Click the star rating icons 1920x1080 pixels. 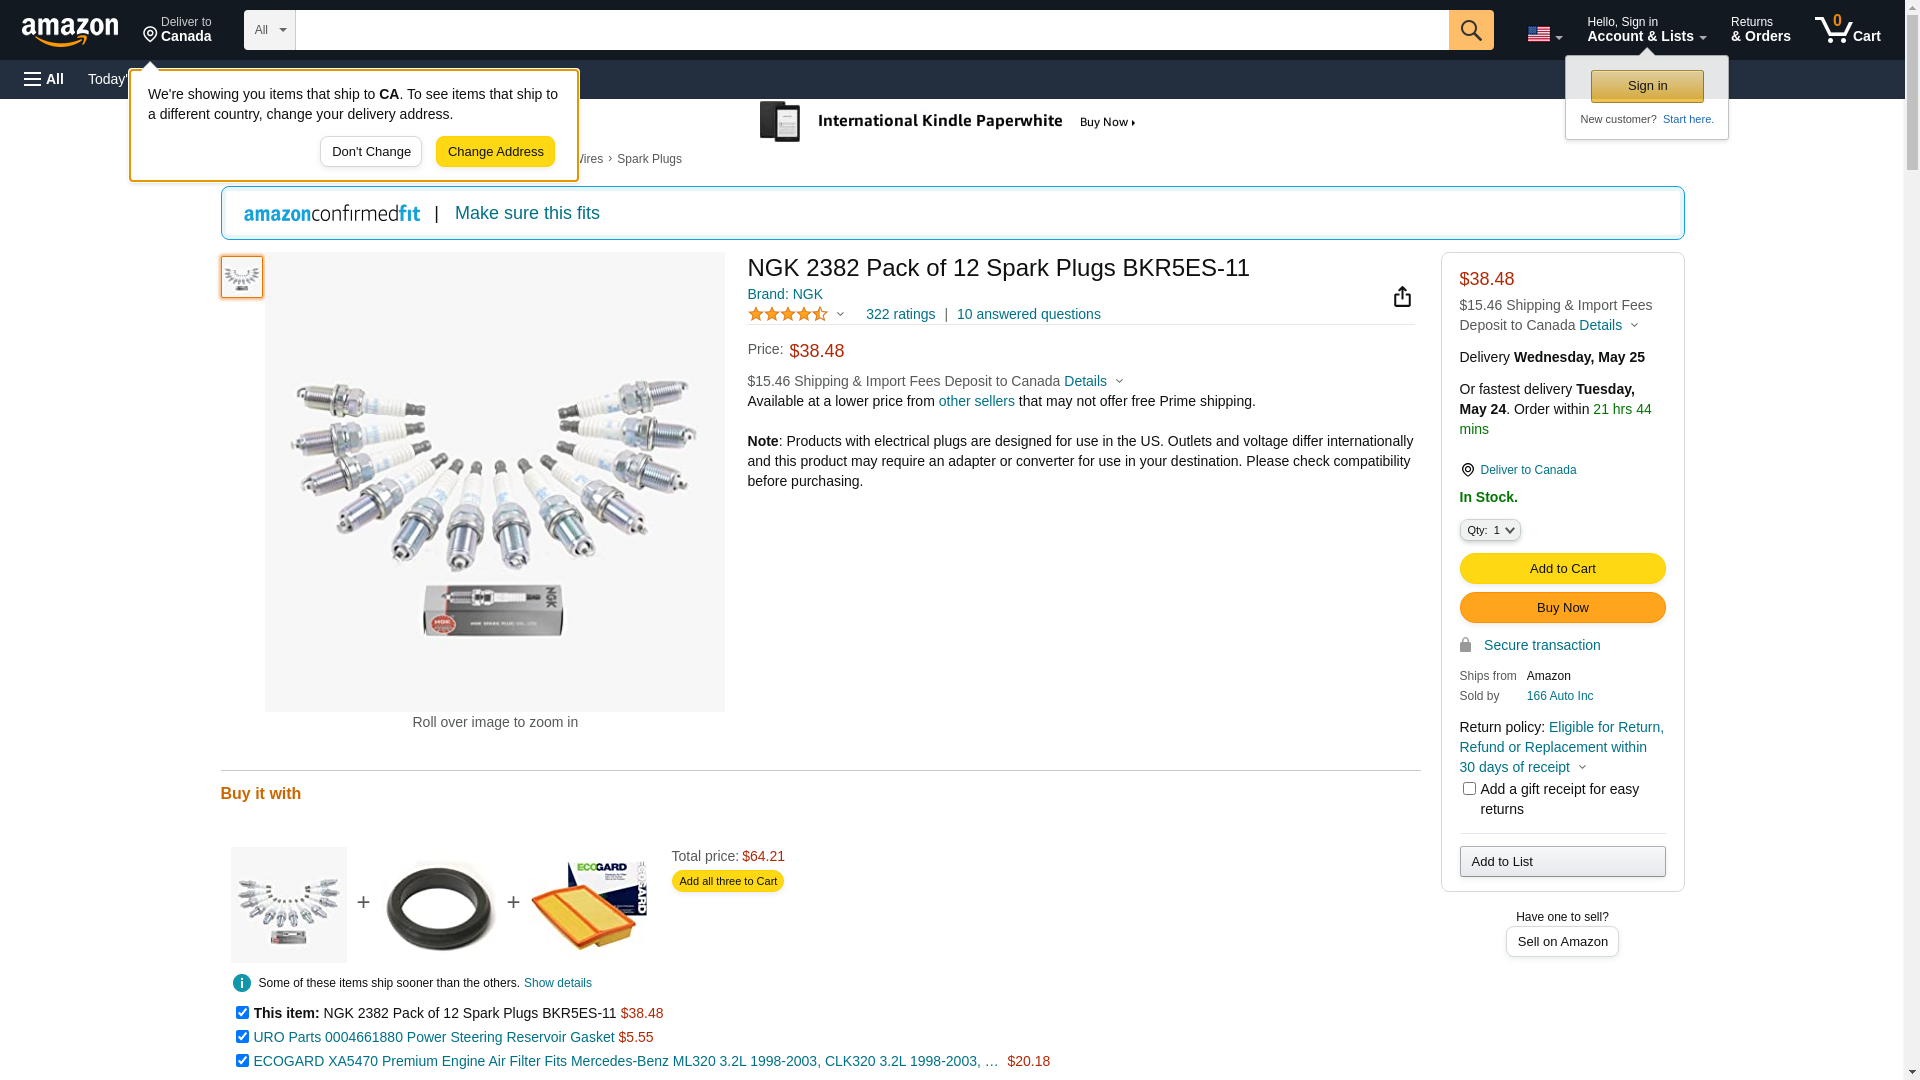coord(788,315)
